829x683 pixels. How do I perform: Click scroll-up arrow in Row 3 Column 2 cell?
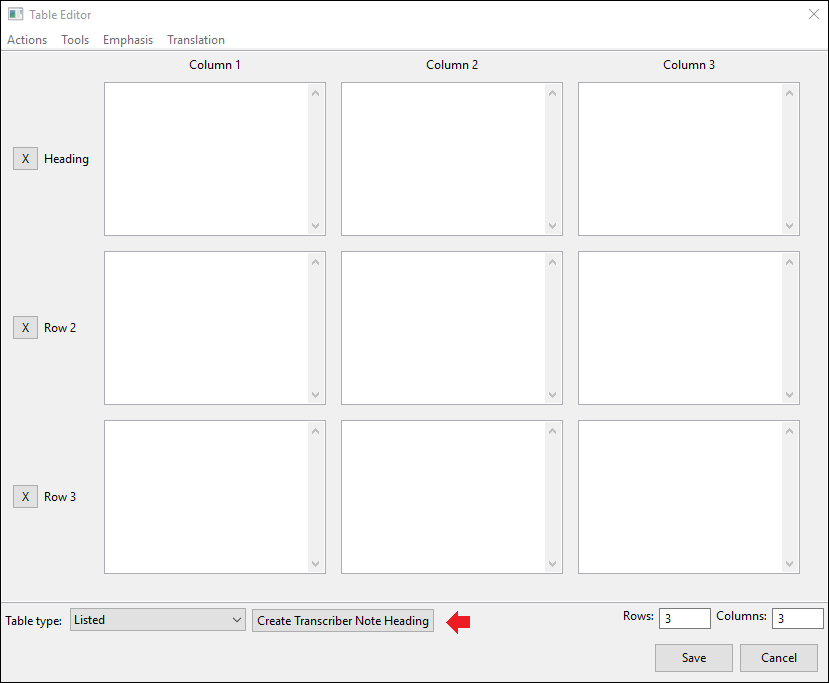coord(552,431)
